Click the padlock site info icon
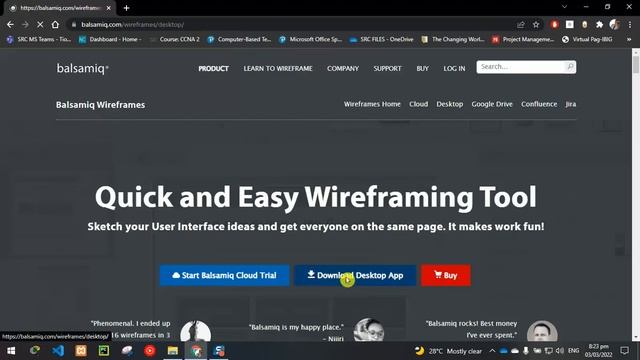Screen dimensions: 640x360 click(74, 24)
